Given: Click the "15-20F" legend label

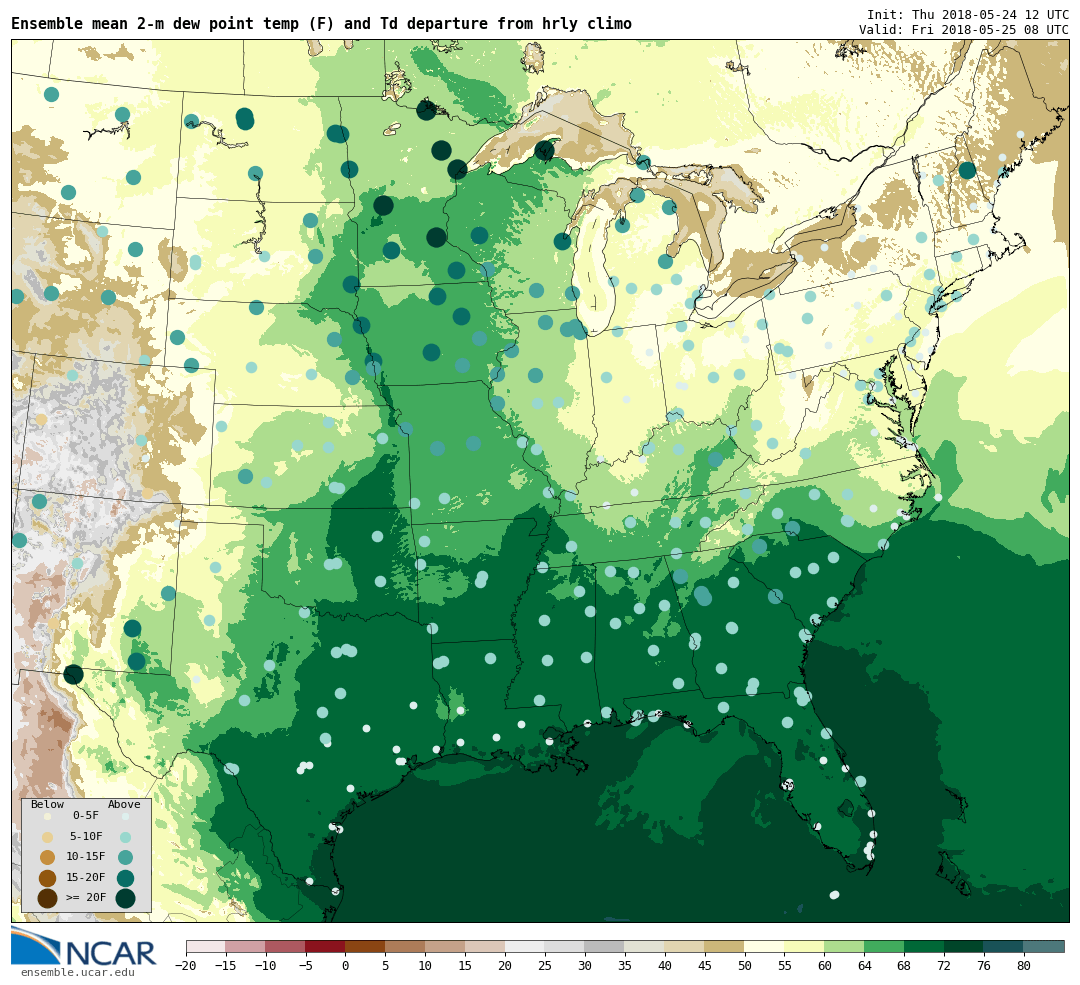Looking at the screenshot, I should click(86, 878).
